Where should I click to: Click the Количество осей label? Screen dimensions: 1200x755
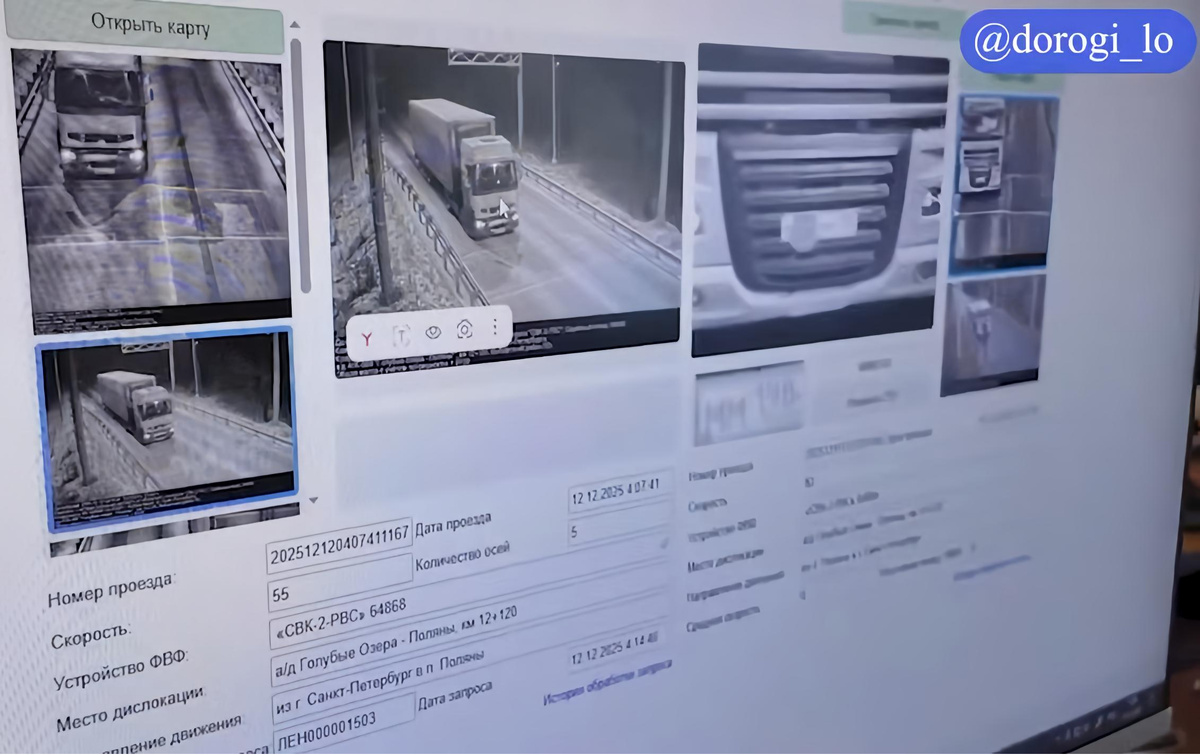click(x=462, y=556)
